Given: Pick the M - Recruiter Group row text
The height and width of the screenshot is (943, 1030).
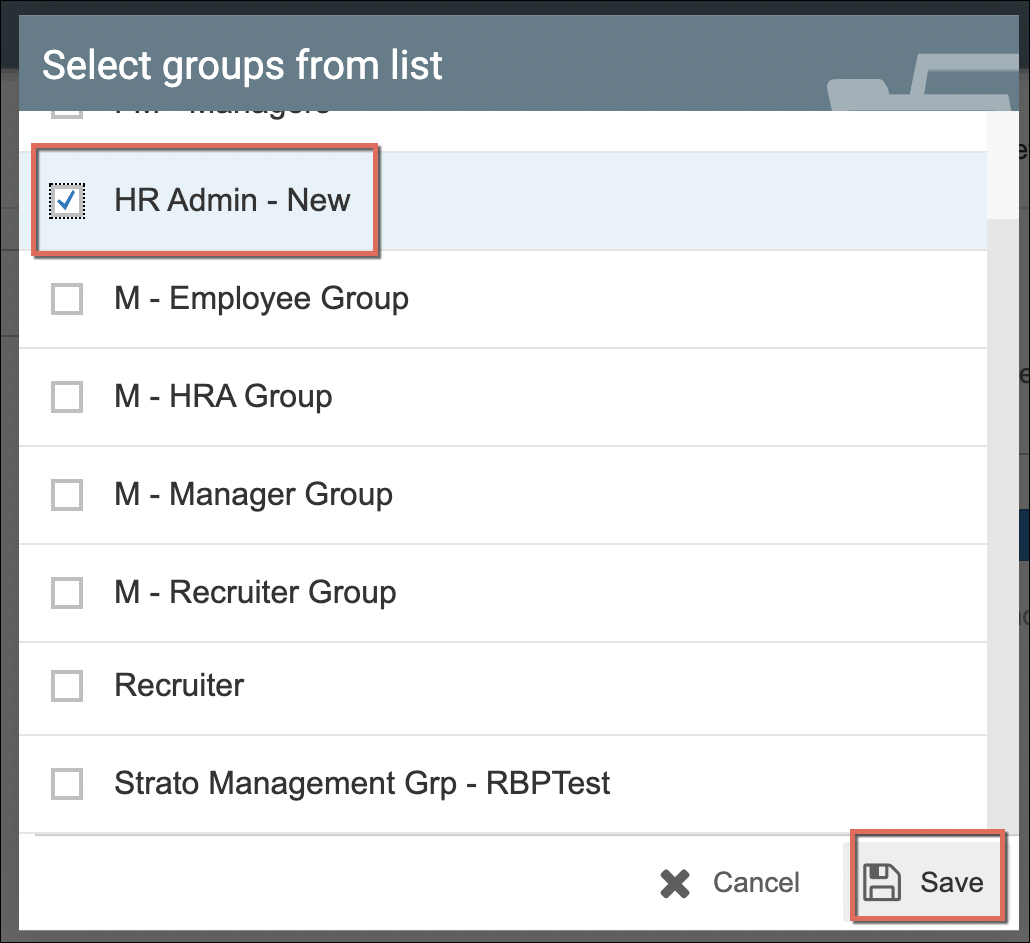Looking at the screenshot, I should (x=255, y=593).
